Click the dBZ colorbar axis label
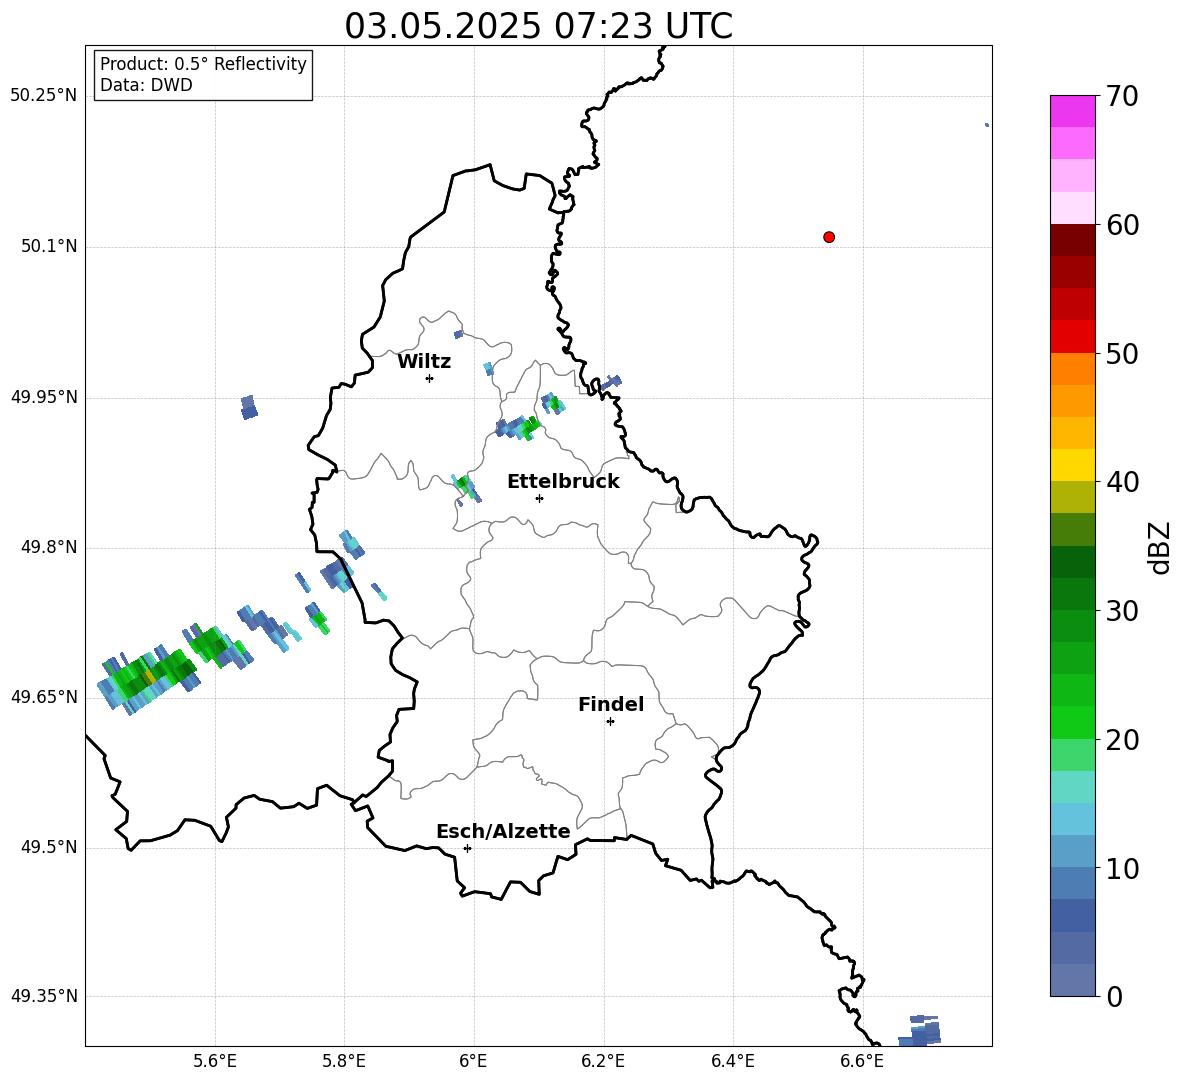 1160,547
